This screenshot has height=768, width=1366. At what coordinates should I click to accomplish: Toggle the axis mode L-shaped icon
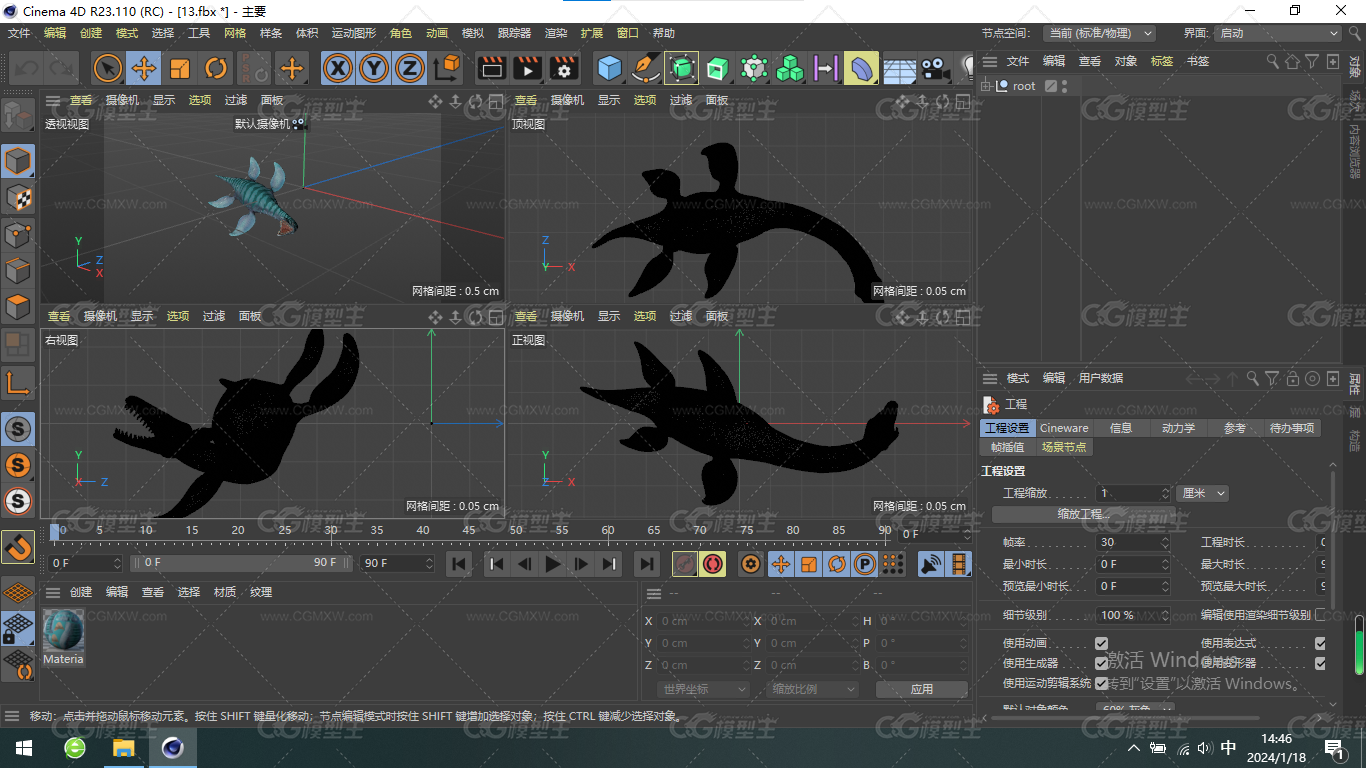pyautogui.click(x=18, y=382)
